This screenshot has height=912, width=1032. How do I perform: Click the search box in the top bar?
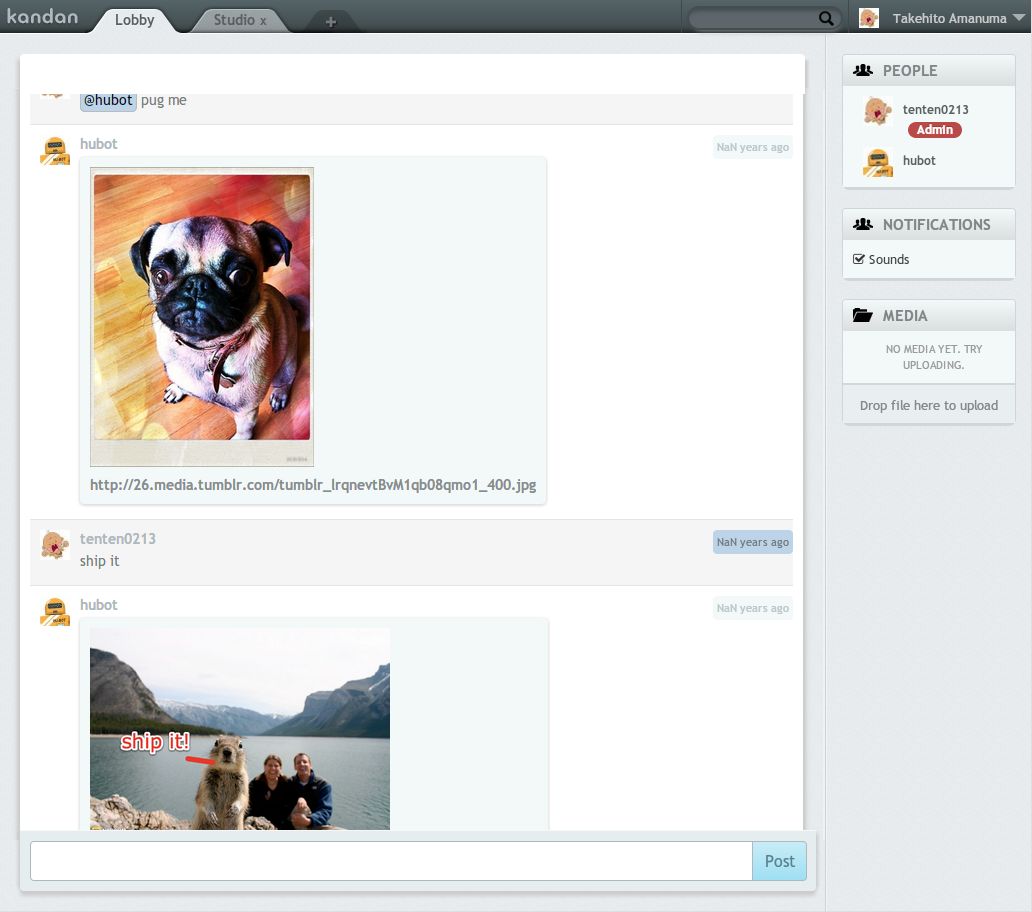755,18
